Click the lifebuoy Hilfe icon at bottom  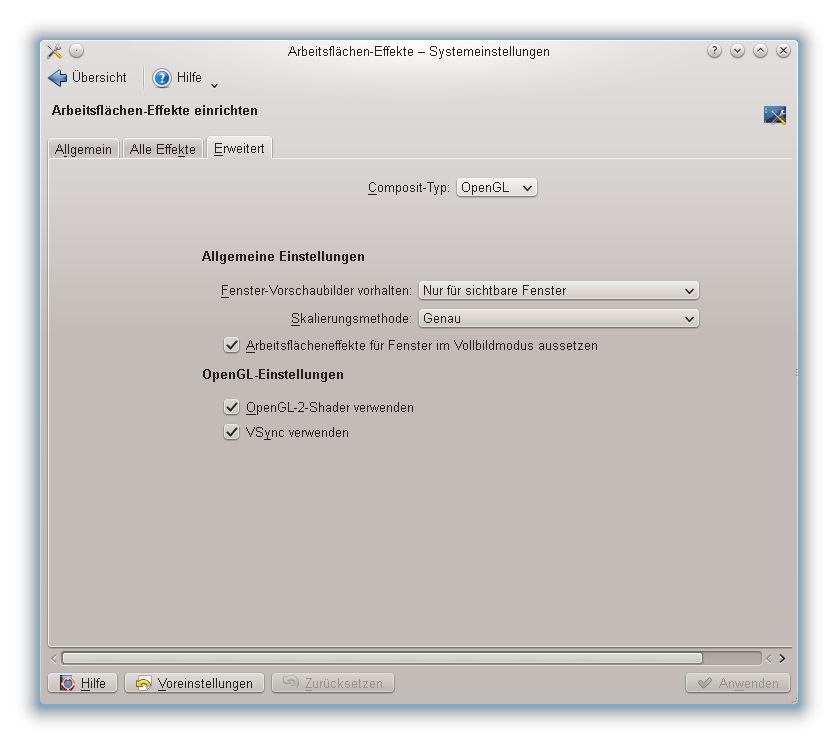click(x=67, y=683)
